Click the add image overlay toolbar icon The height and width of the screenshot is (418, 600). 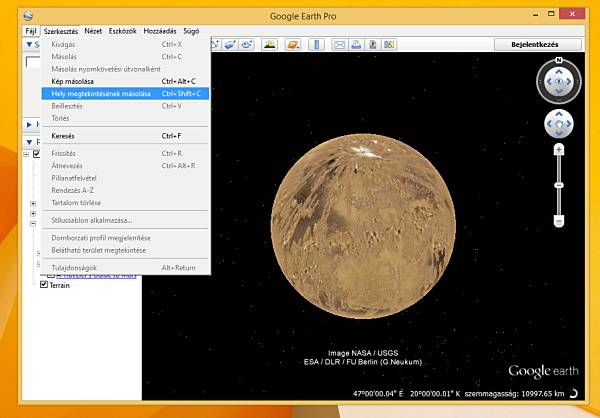click(x=230, y=44)
